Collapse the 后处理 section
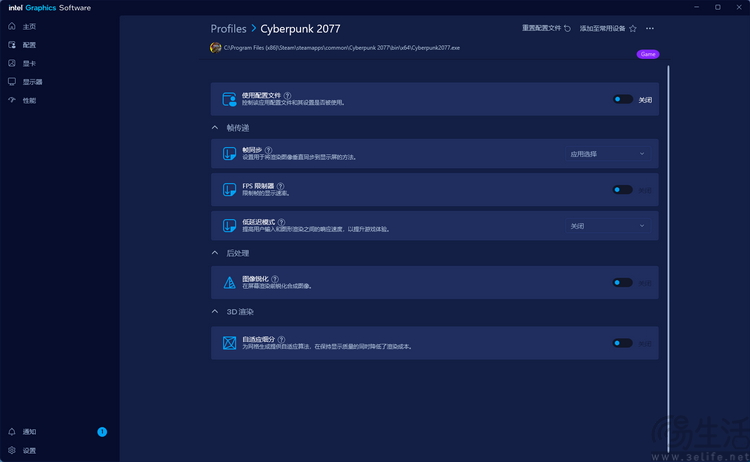This screenshot has width=750, height=462. 215,253
